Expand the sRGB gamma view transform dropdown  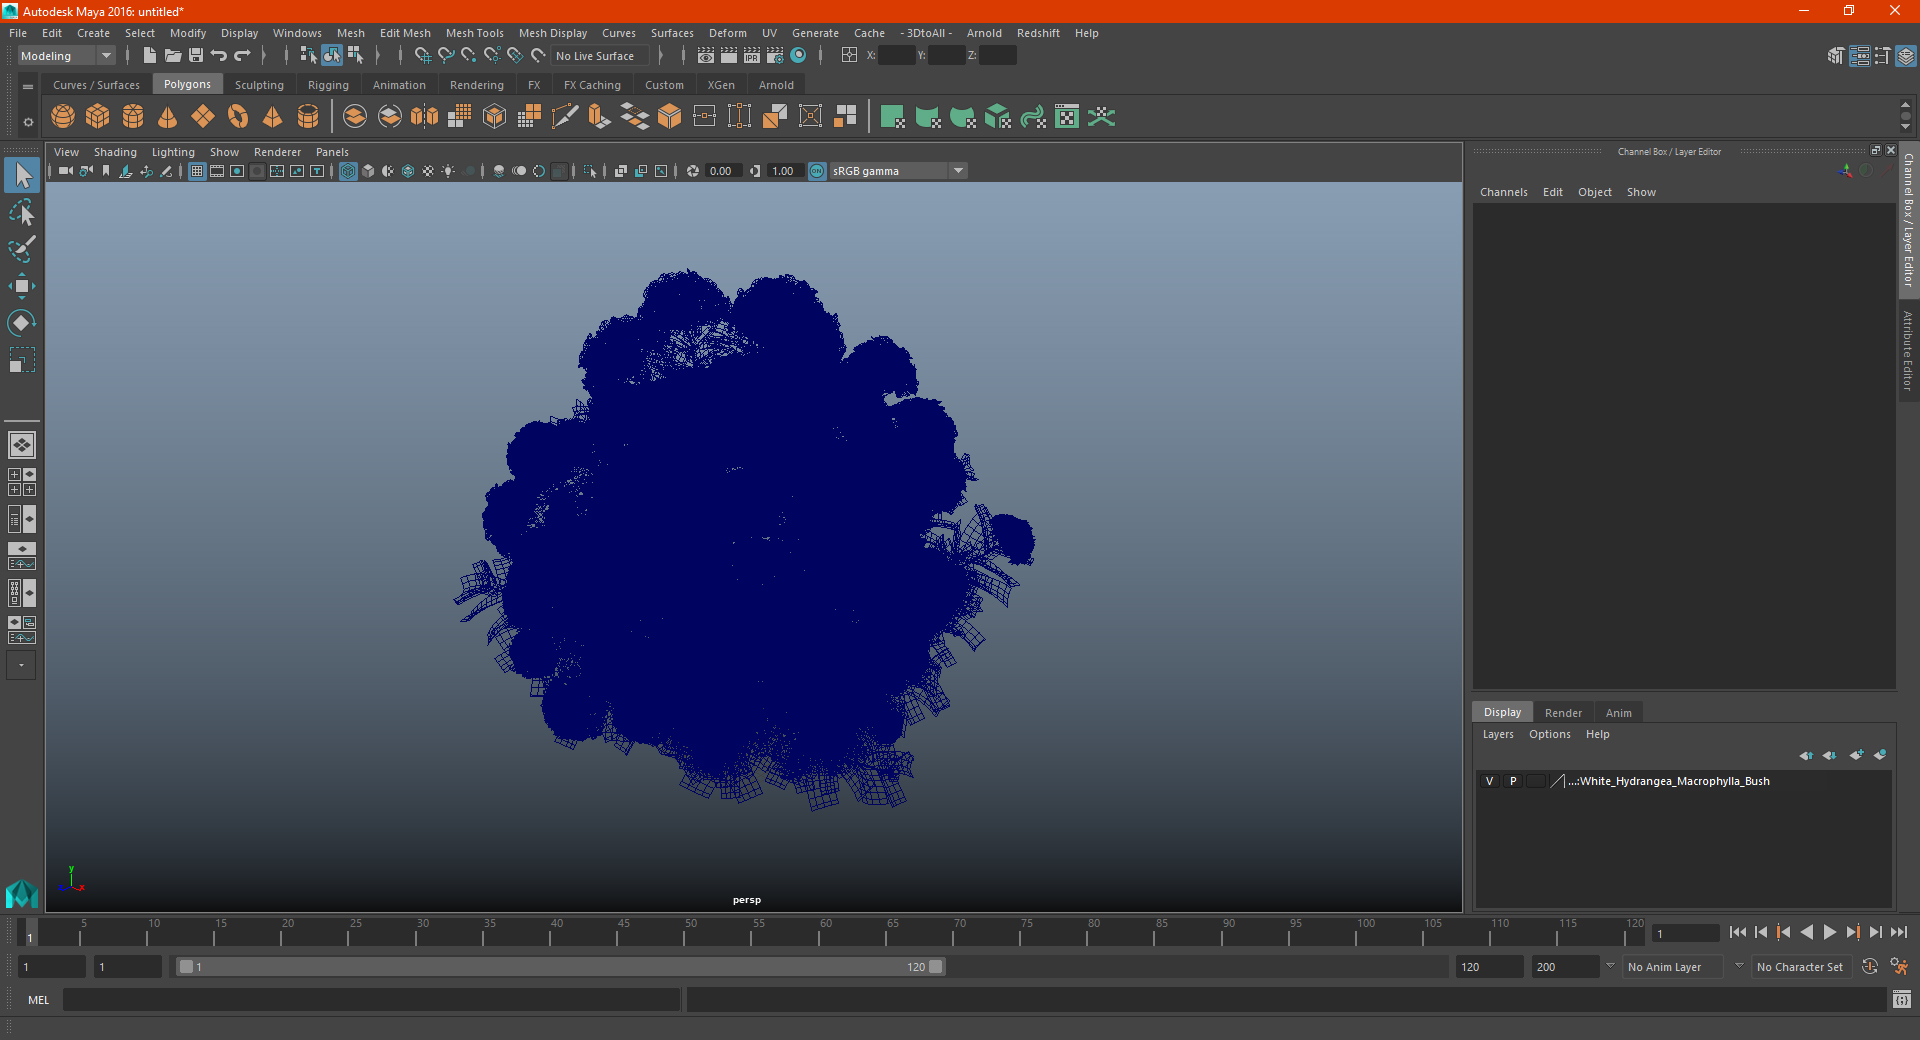(958, 171)
